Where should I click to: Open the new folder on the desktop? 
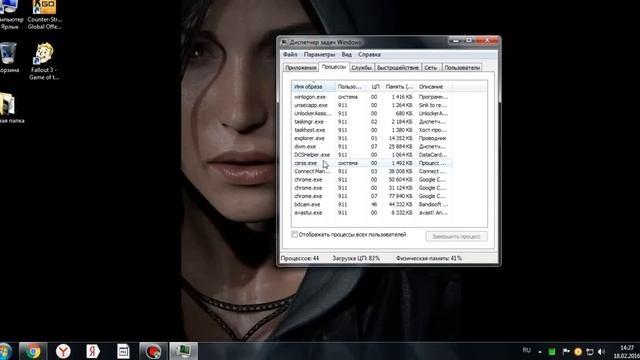point(10,108)
